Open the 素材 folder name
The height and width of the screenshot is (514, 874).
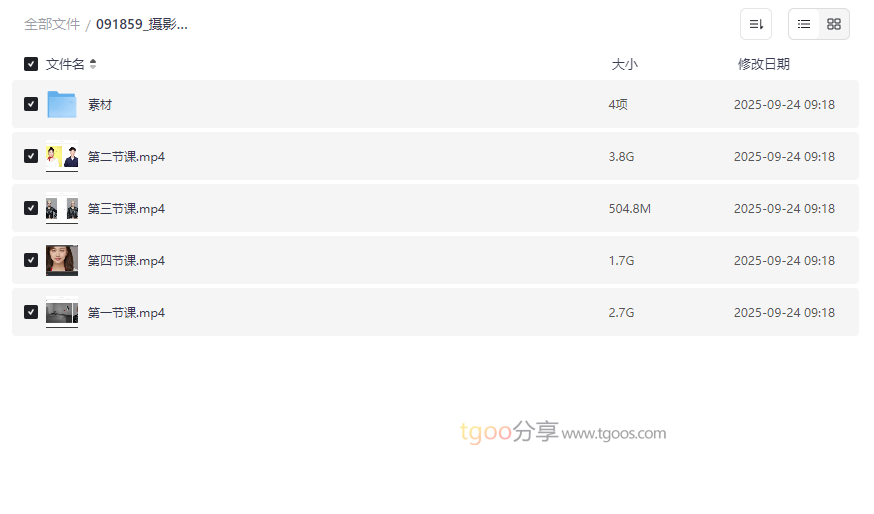click(x=100, y=105)
